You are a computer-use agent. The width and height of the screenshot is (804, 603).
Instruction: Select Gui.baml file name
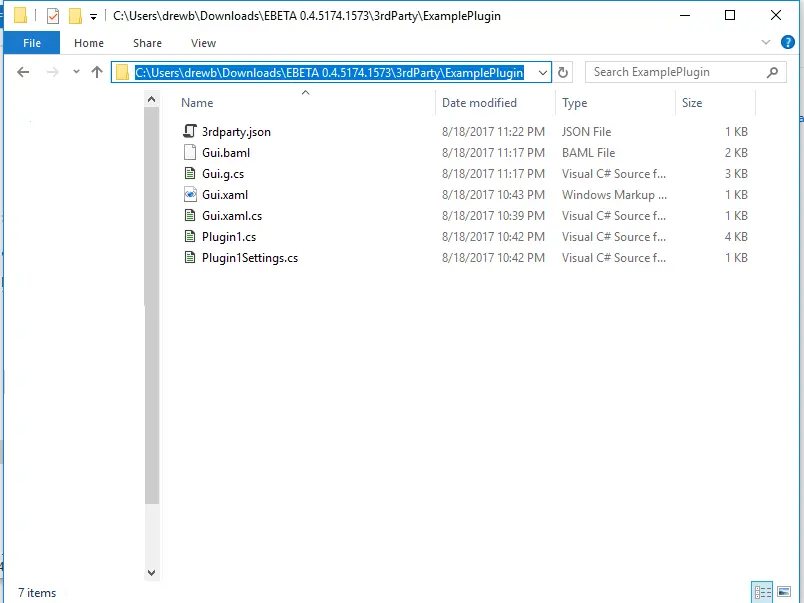point(226,152)
